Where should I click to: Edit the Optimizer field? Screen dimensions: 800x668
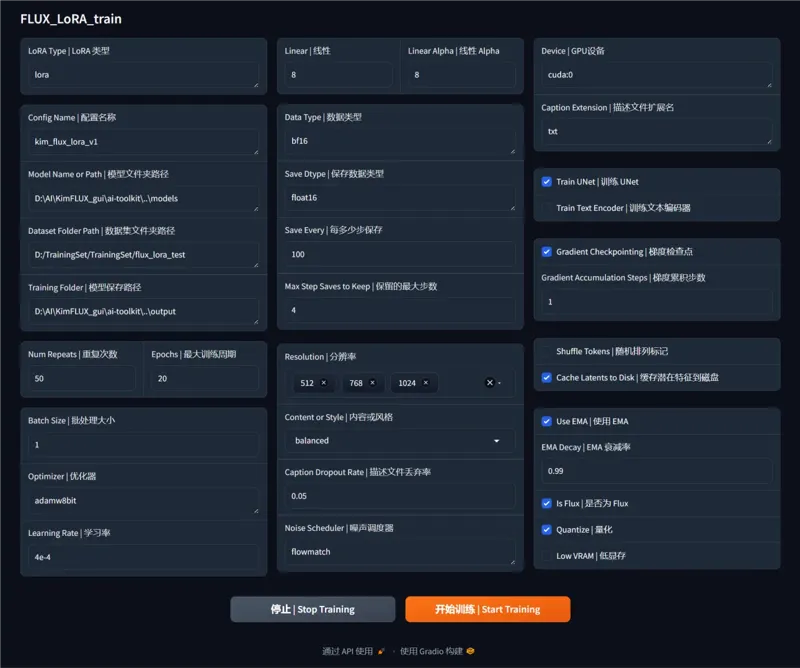tap(143, 501)
